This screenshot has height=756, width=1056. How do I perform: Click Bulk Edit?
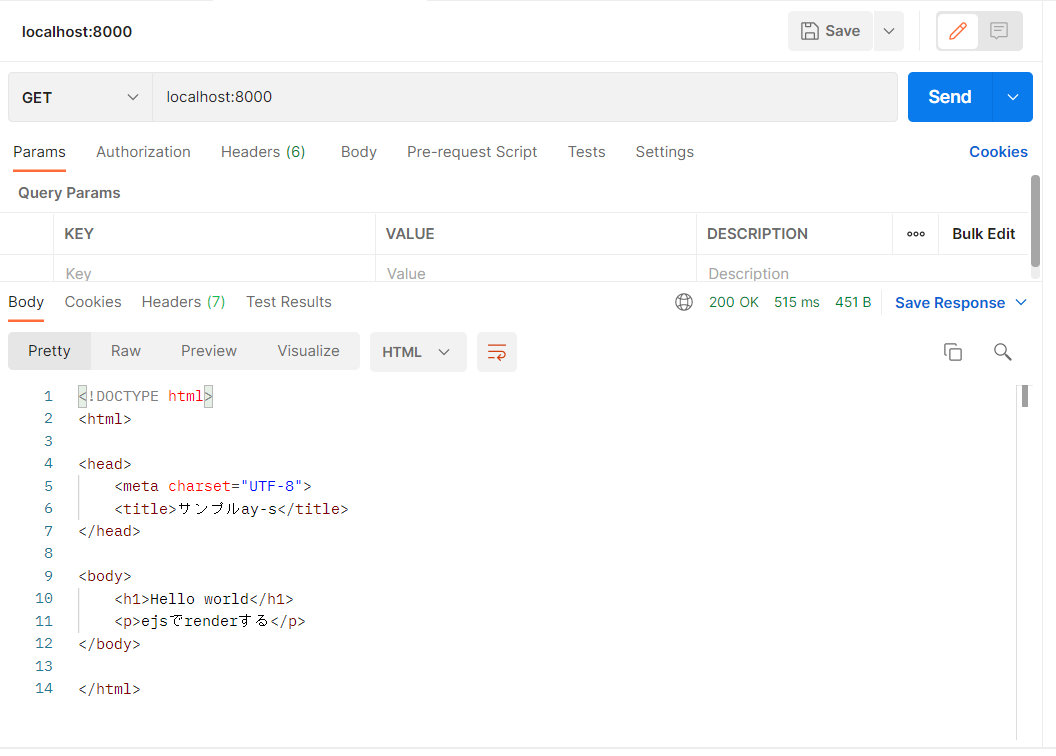pyautogui.click(x=983, y=234)
